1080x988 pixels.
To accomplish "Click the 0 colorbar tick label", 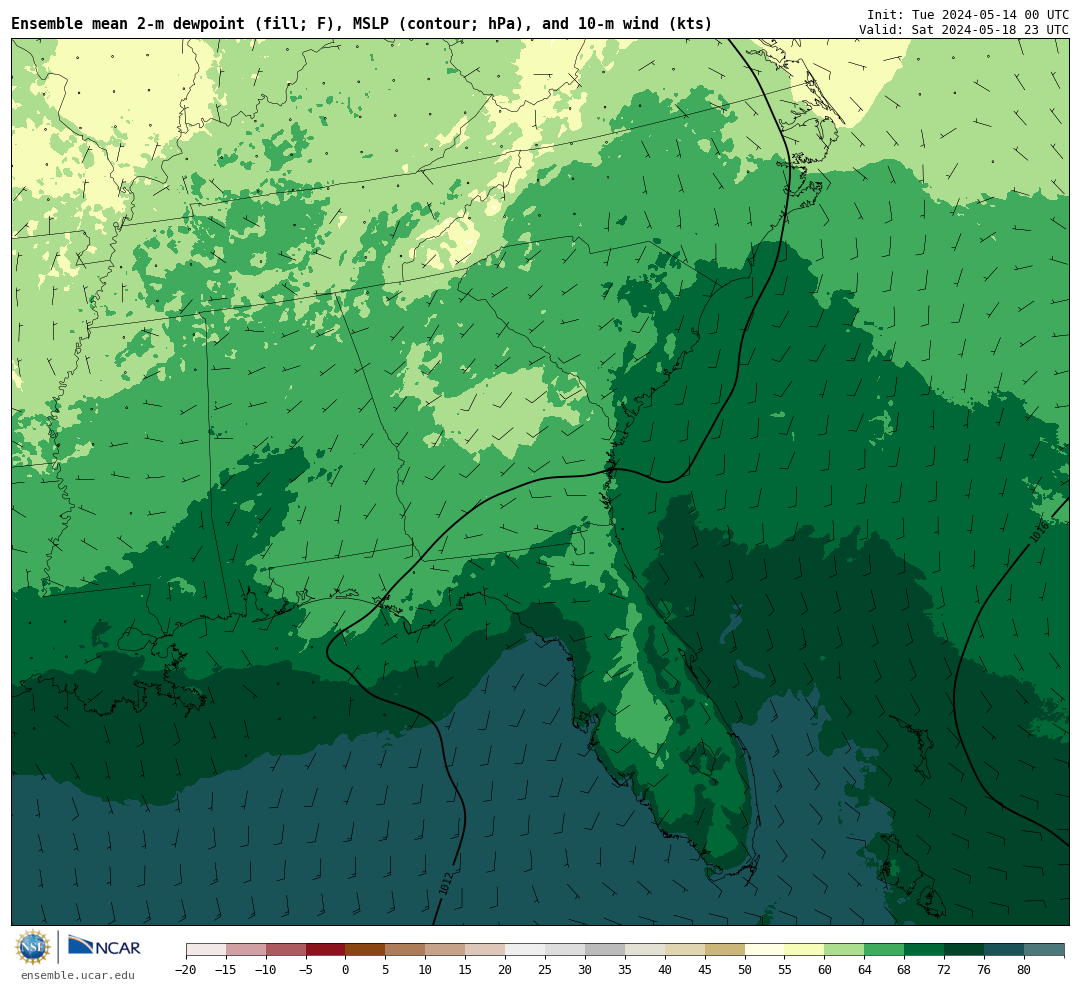I will pyautogui.click(x=346, y=969).
